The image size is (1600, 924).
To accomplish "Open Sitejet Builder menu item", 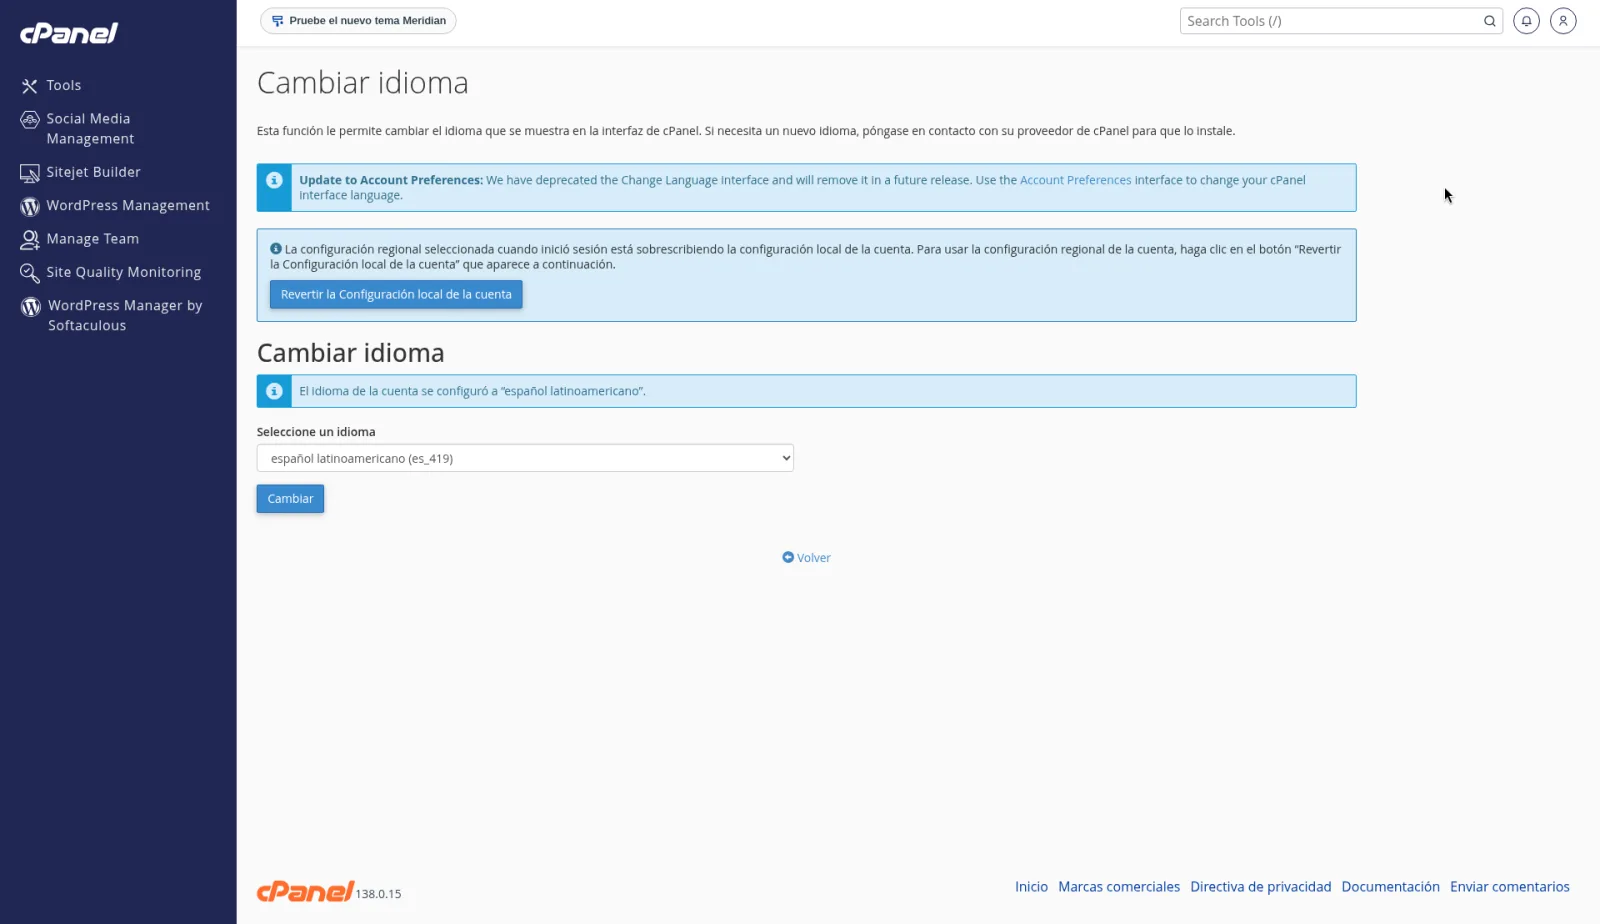I will click(x=93, y=172).
